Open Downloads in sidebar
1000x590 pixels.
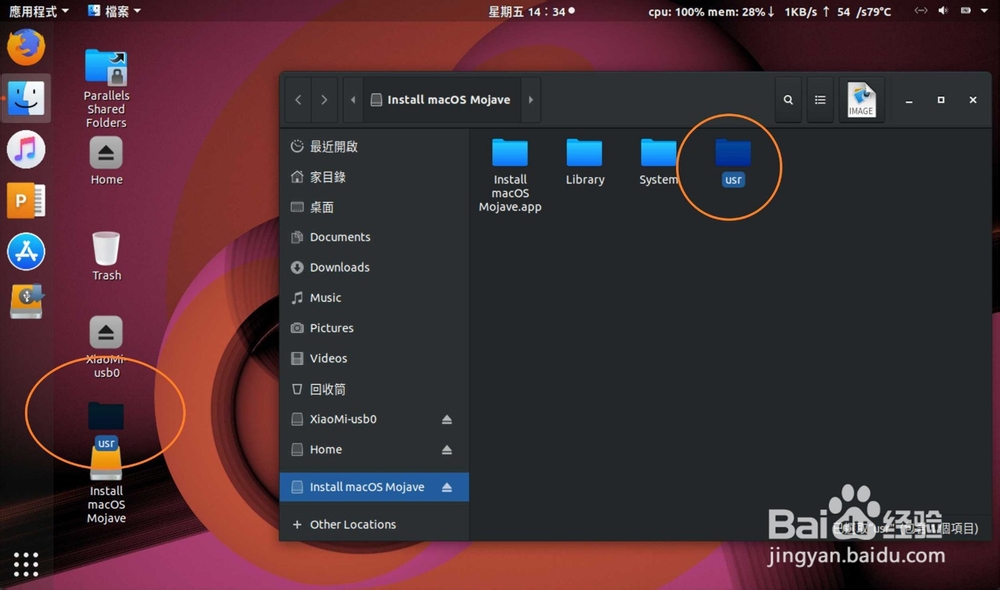[x=374, y=267]
